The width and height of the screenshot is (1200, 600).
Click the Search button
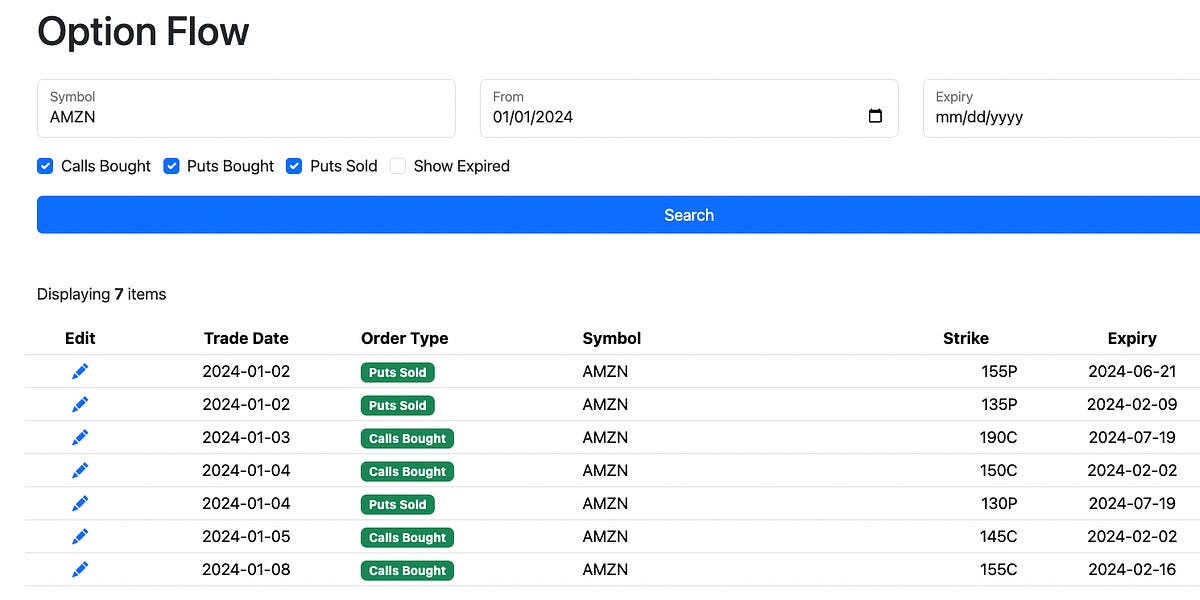[x=689, y=215]
